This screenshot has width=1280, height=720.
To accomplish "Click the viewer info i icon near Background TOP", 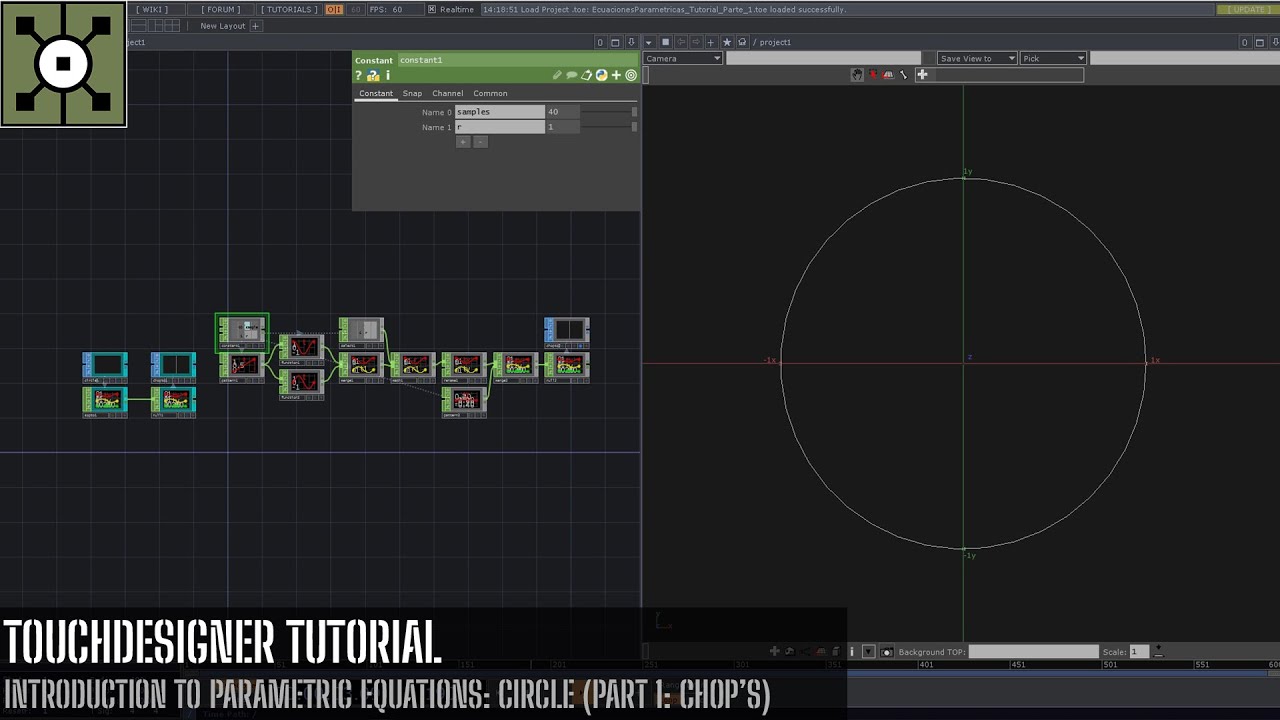I will point(852,652).
